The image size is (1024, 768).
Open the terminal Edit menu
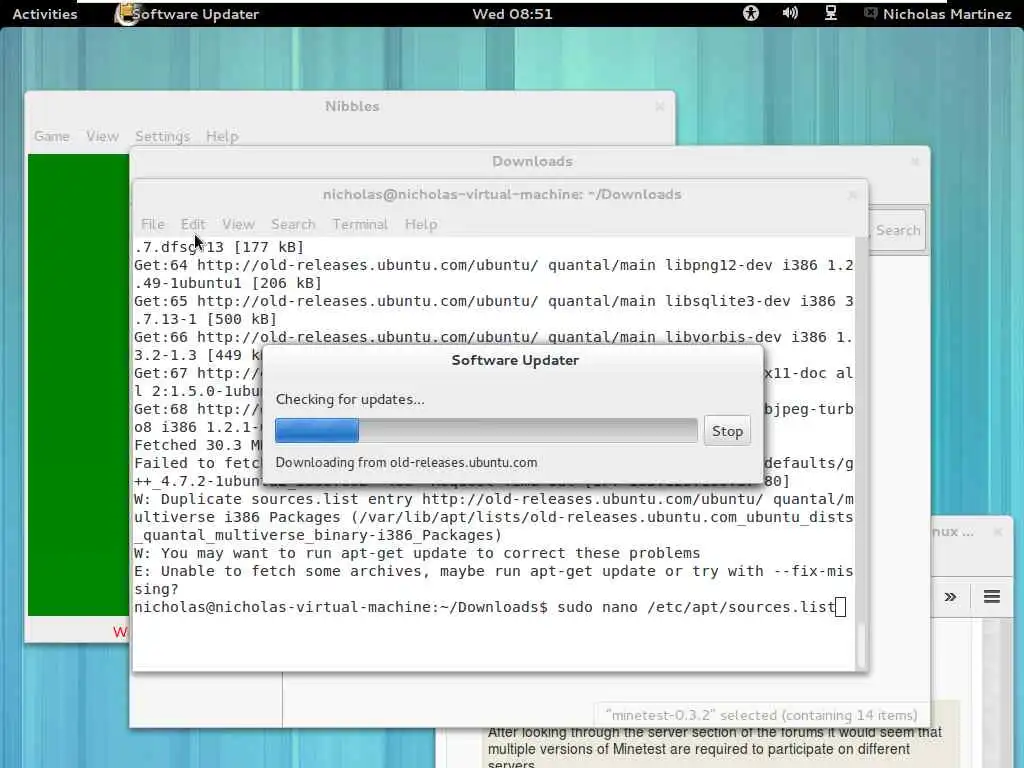(x=193, y=224)
